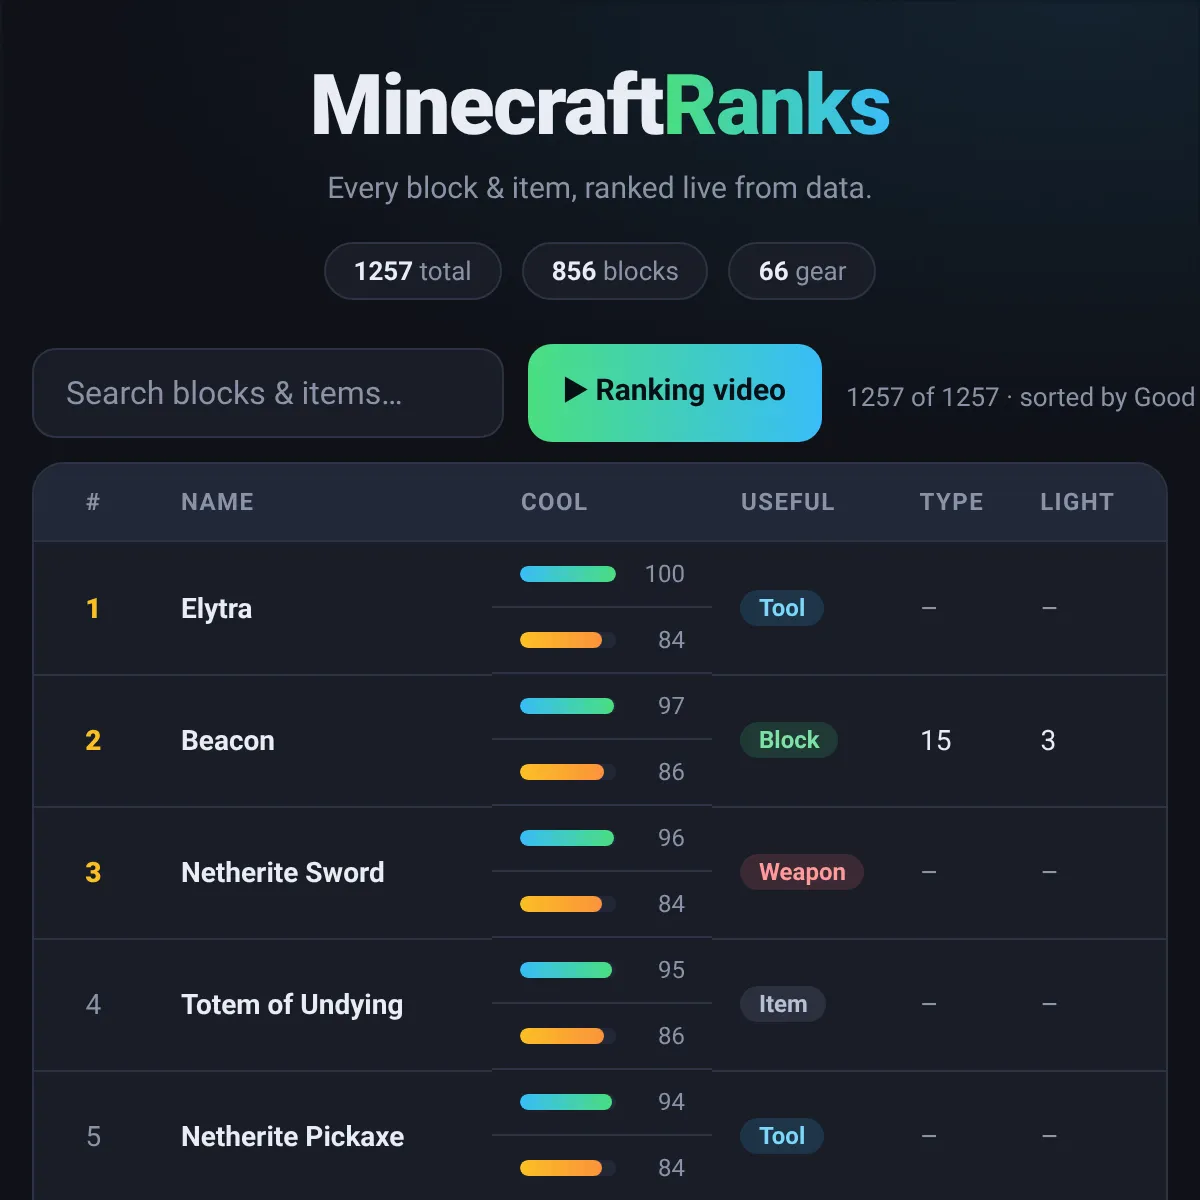Click the MinecraftRanks logo title
This screenshot has height=1200, width=1200.
[x=600, y=105]
